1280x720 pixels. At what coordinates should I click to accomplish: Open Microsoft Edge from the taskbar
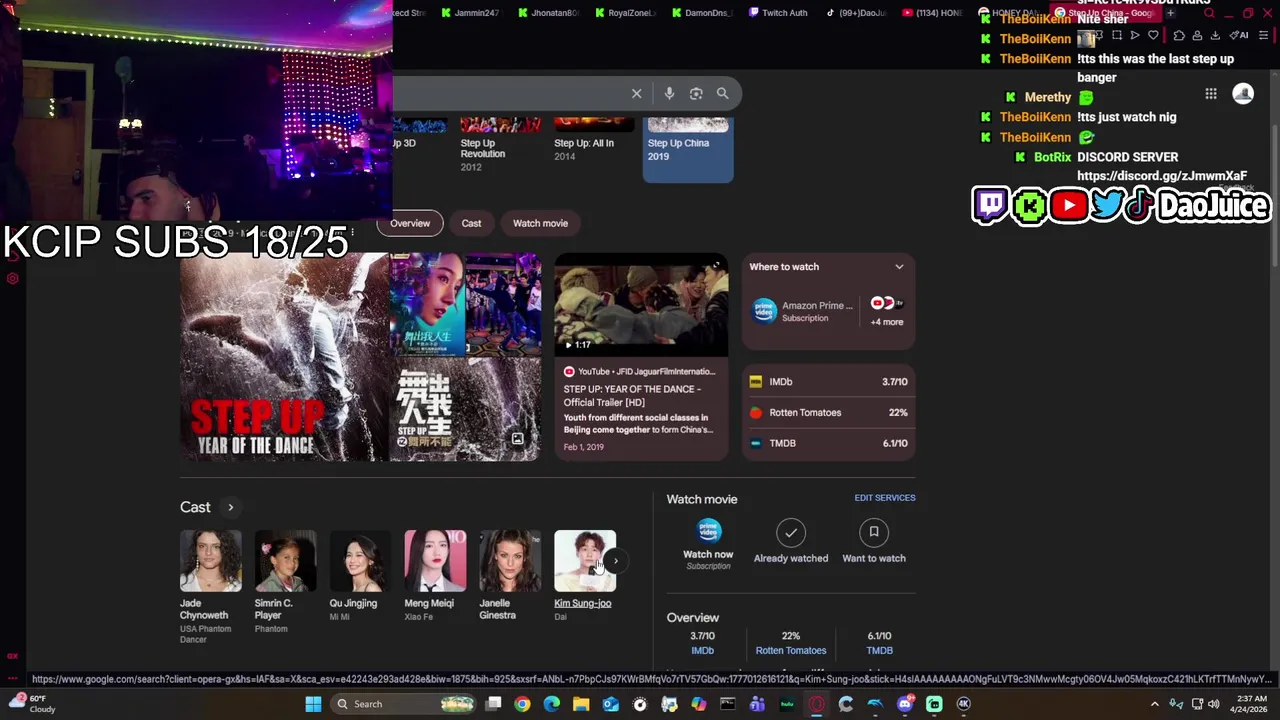551,704
